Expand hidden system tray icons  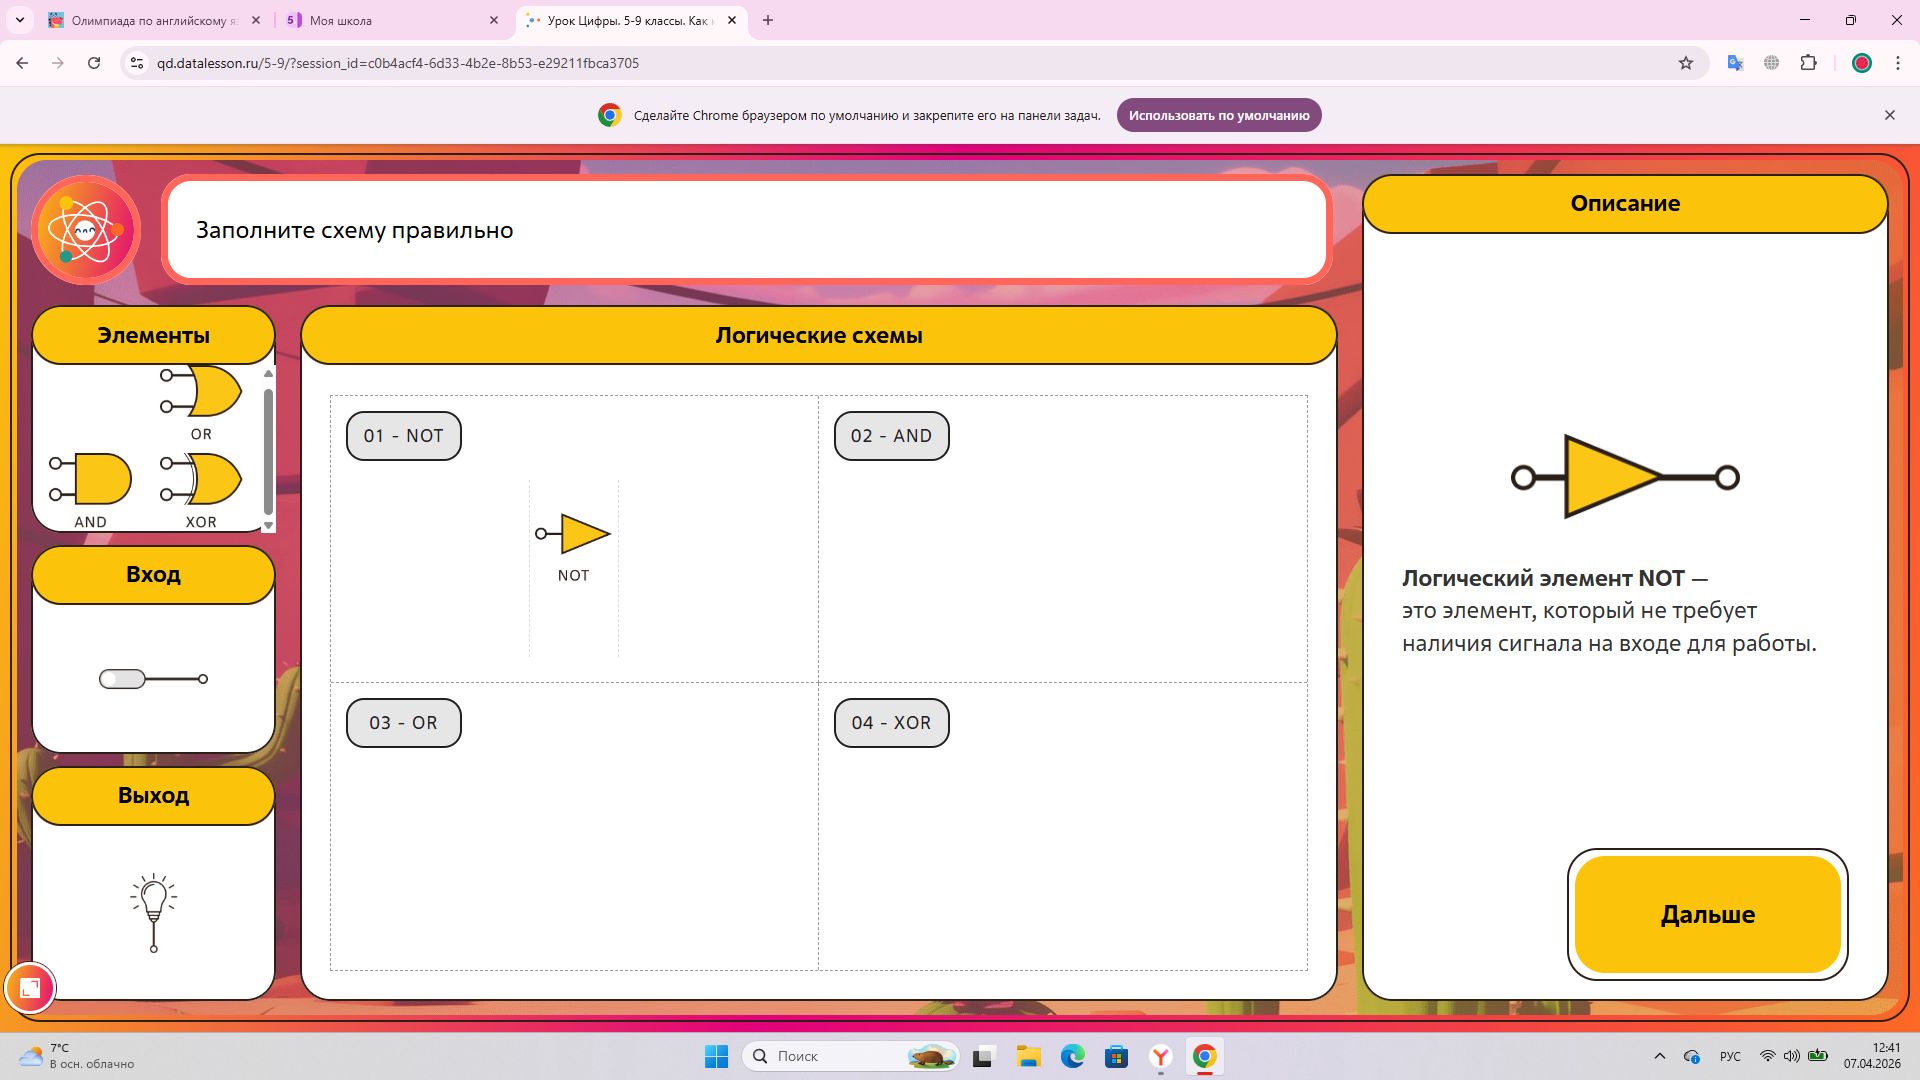(x=1660, y=1056)
